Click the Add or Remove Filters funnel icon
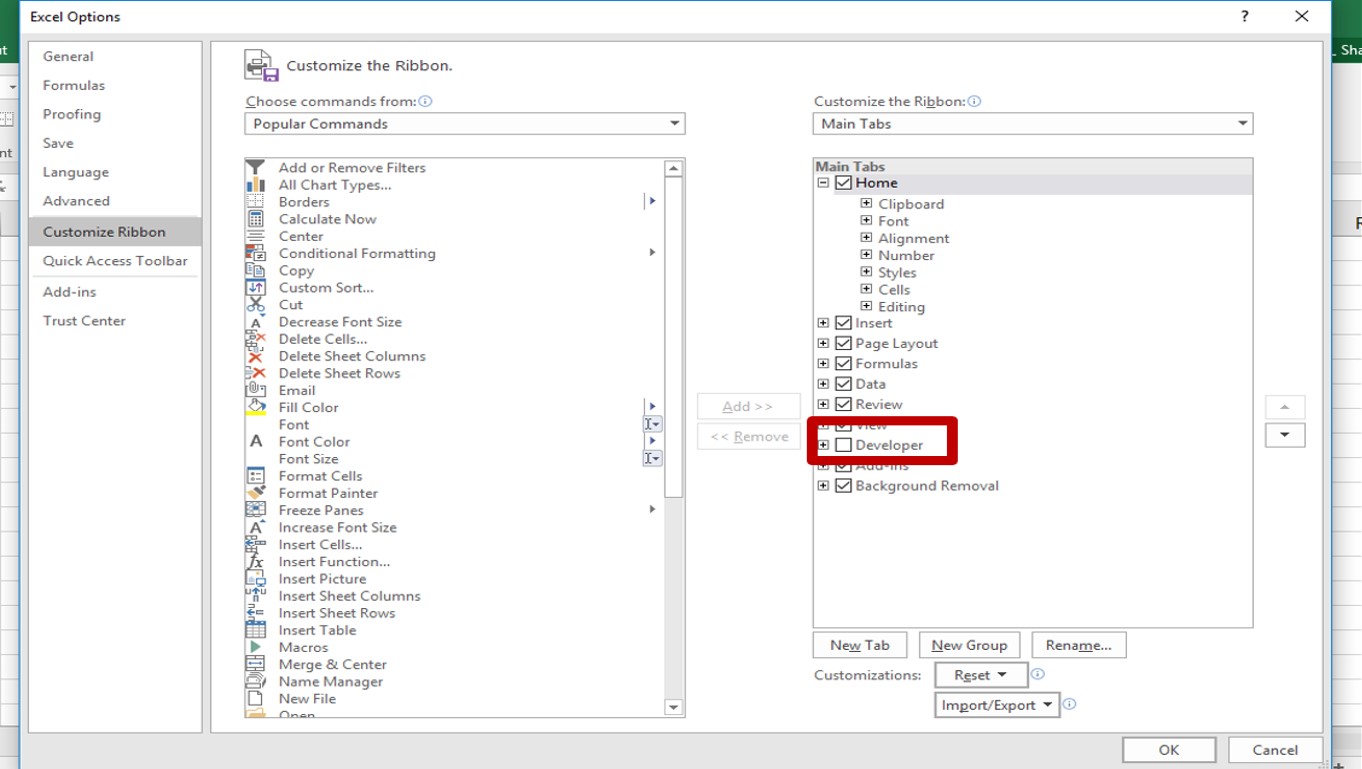 point(256,167)
